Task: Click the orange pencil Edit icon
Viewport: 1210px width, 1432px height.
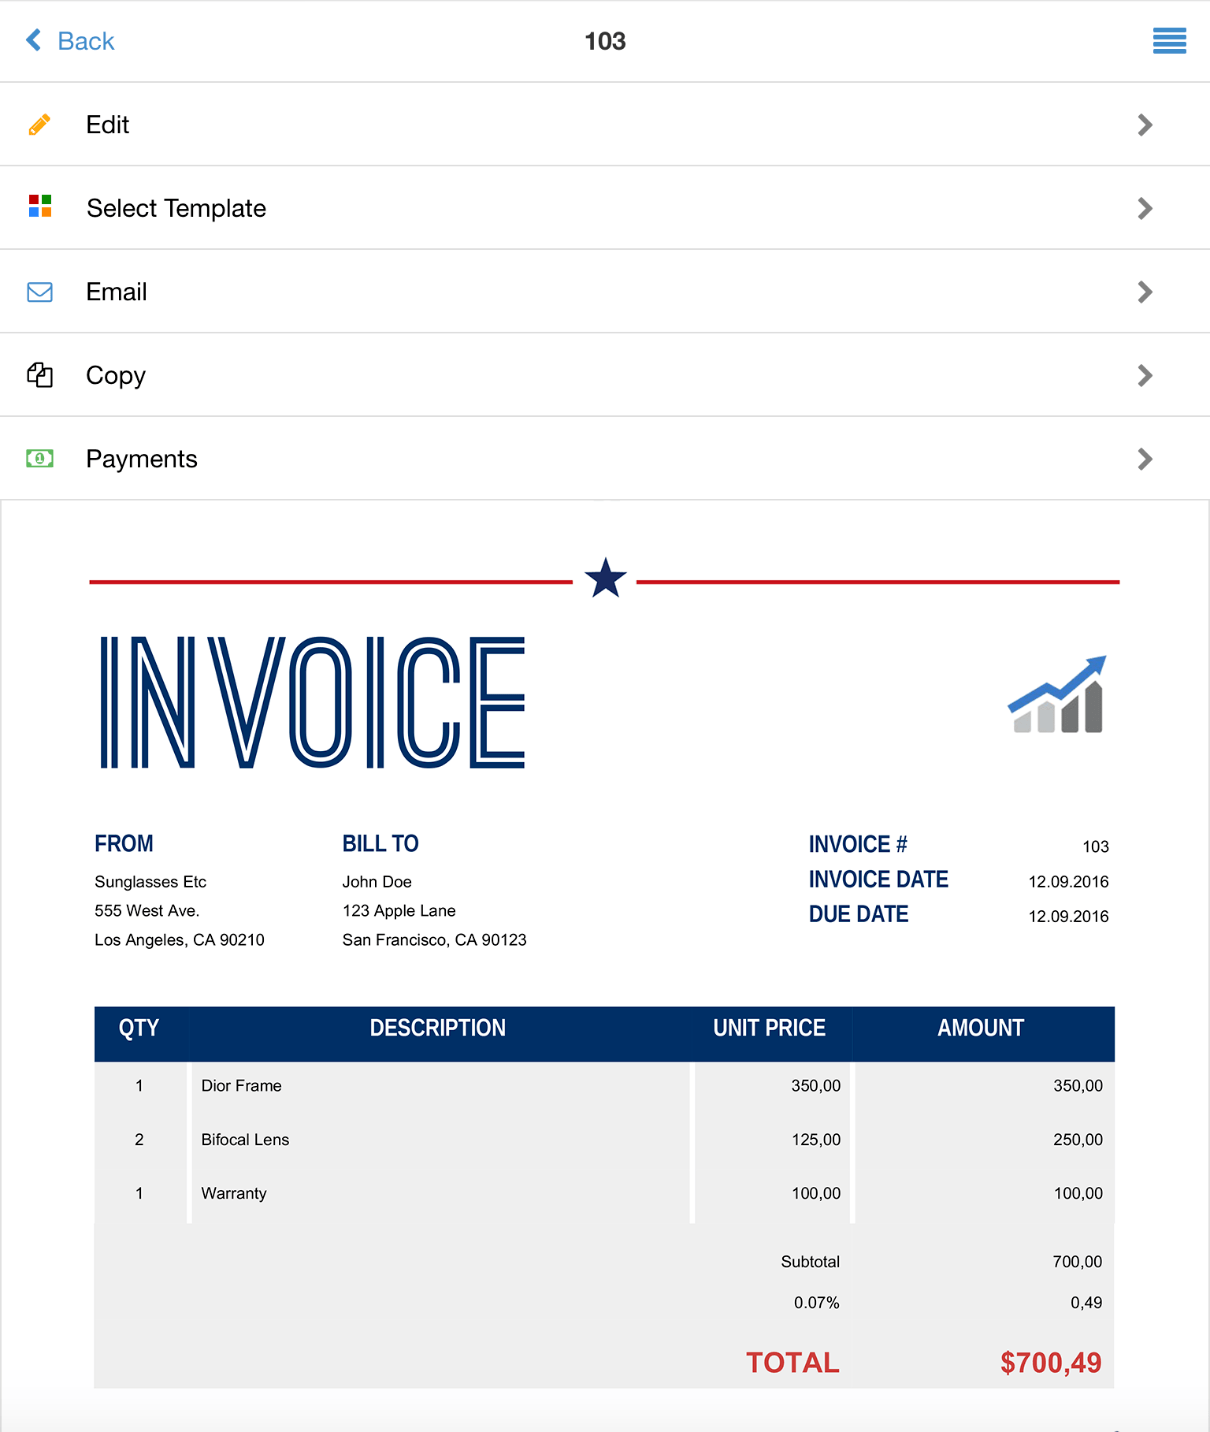Action: coord(40,124)
